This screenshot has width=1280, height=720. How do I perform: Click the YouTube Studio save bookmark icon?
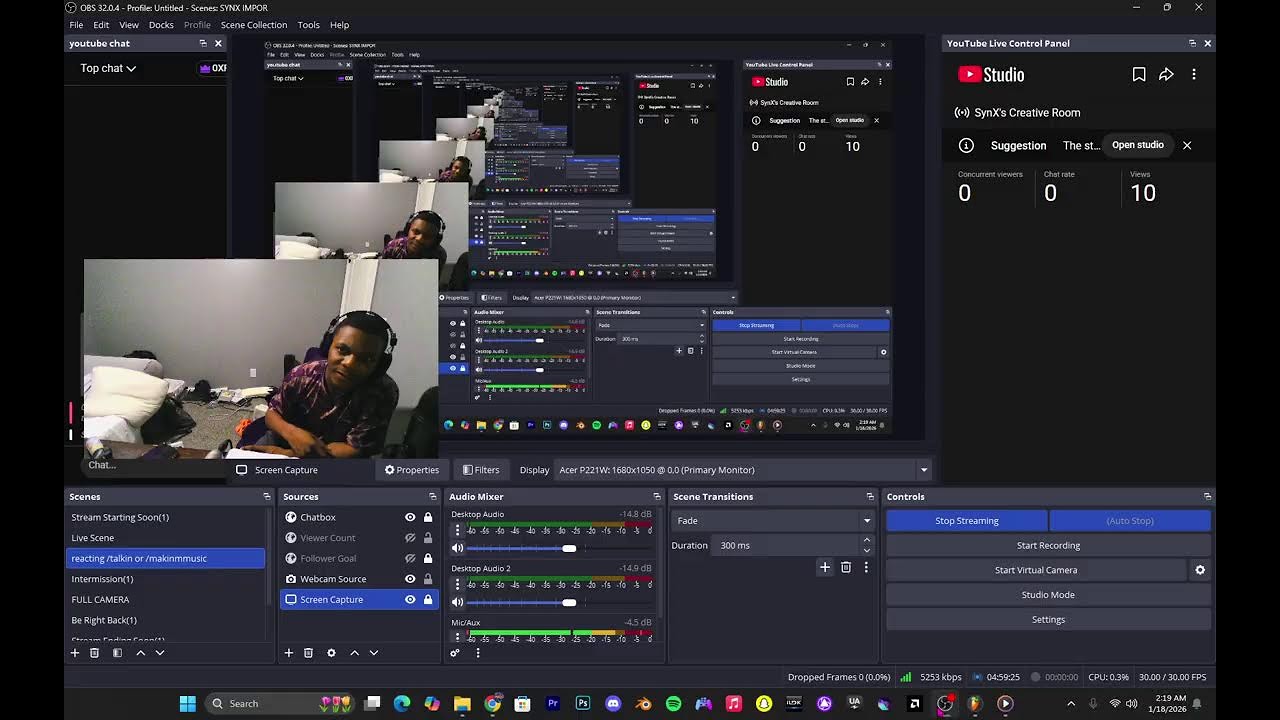pos(1139,75)
